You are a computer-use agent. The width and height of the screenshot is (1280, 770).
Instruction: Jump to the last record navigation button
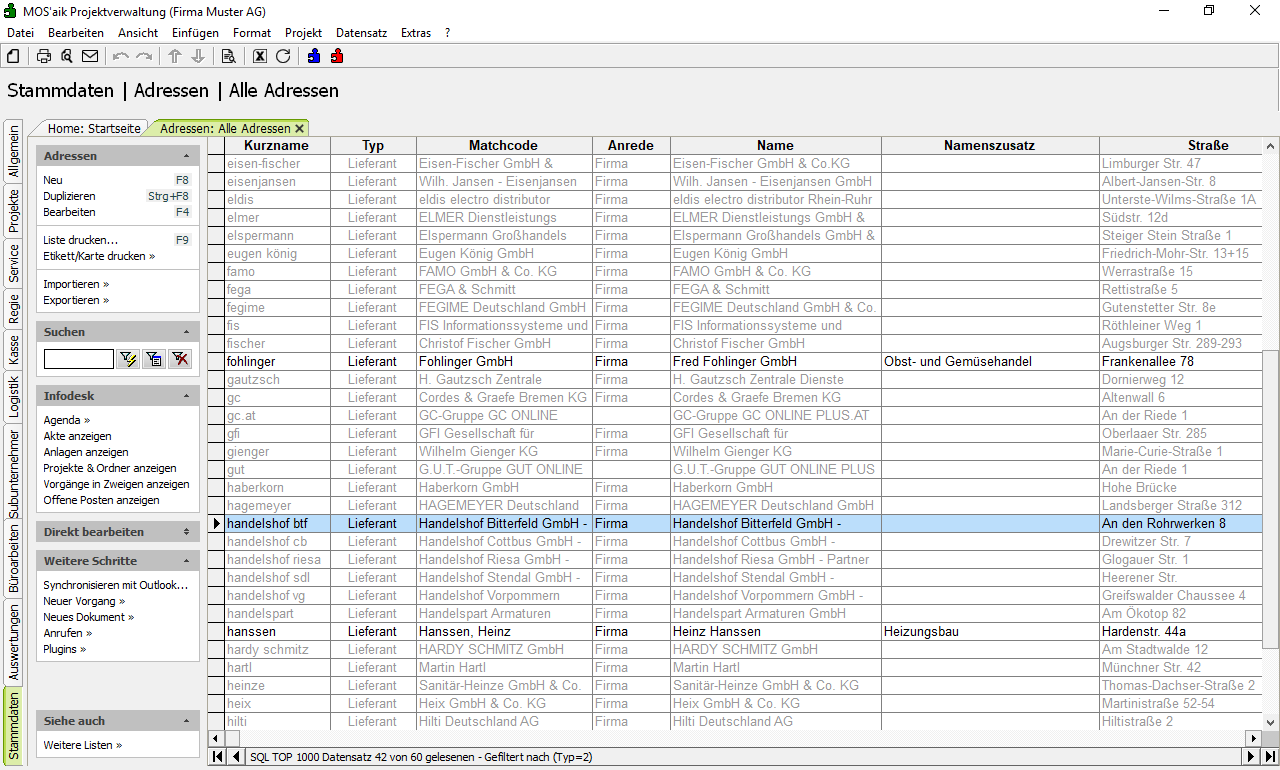(1270, 757)
